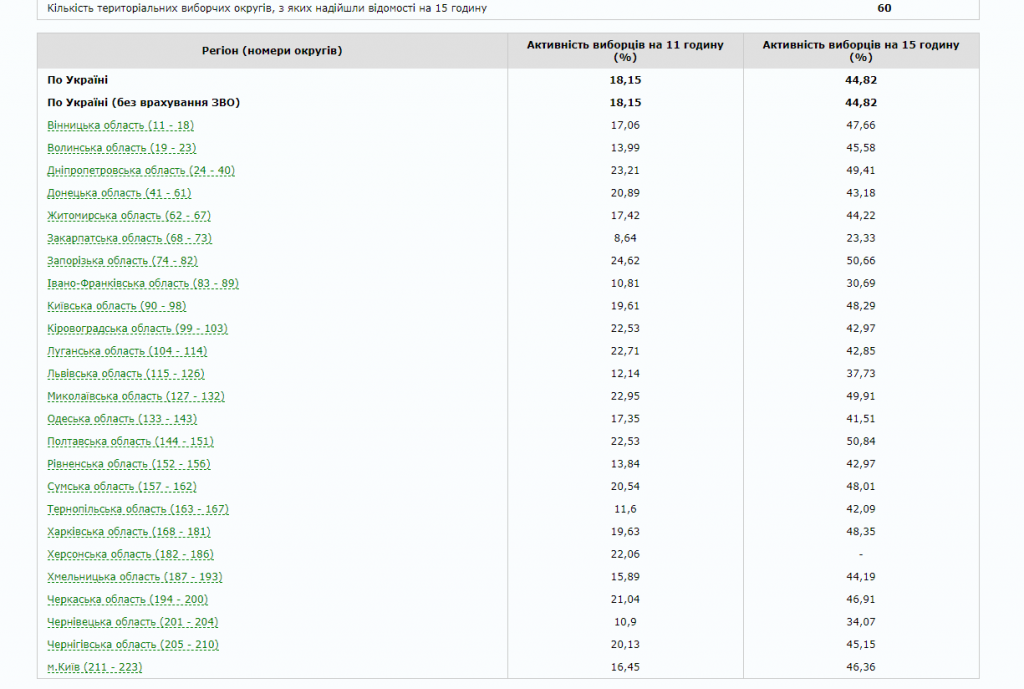Go to Одеська область (133 - 143)

pyautogui.click(x=122, y=419)
